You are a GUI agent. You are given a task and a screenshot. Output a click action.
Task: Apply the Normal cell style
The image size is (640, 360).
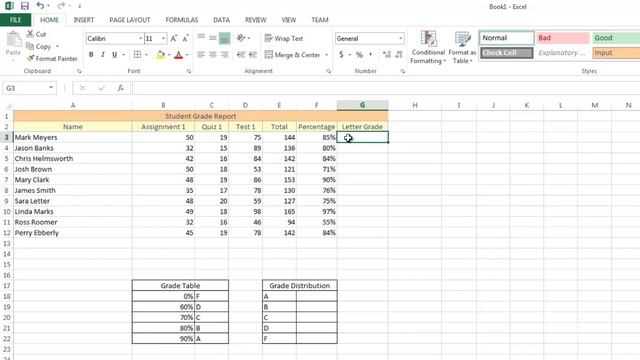pyautogui.click(x=507, y=38)
